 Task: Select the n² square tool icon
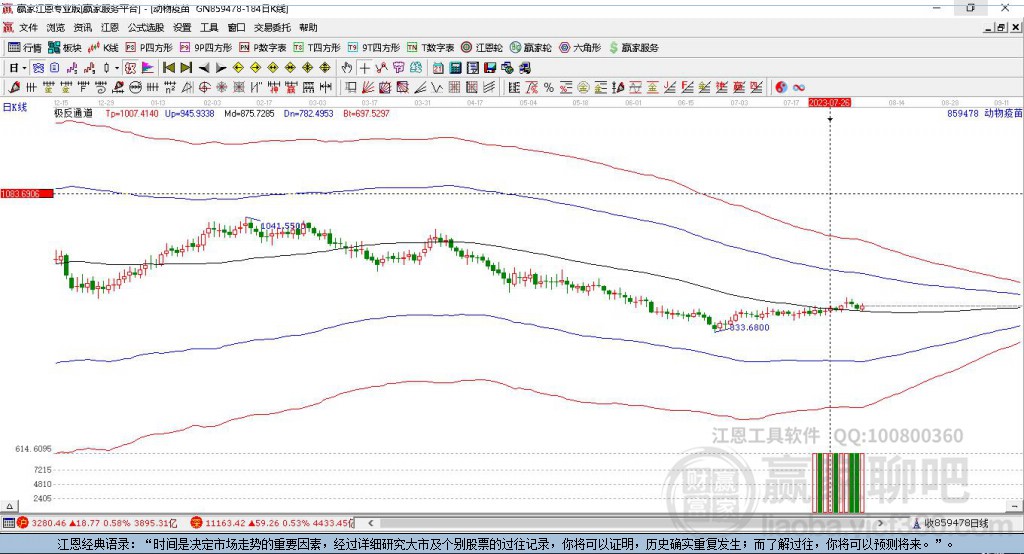point(170,88)
